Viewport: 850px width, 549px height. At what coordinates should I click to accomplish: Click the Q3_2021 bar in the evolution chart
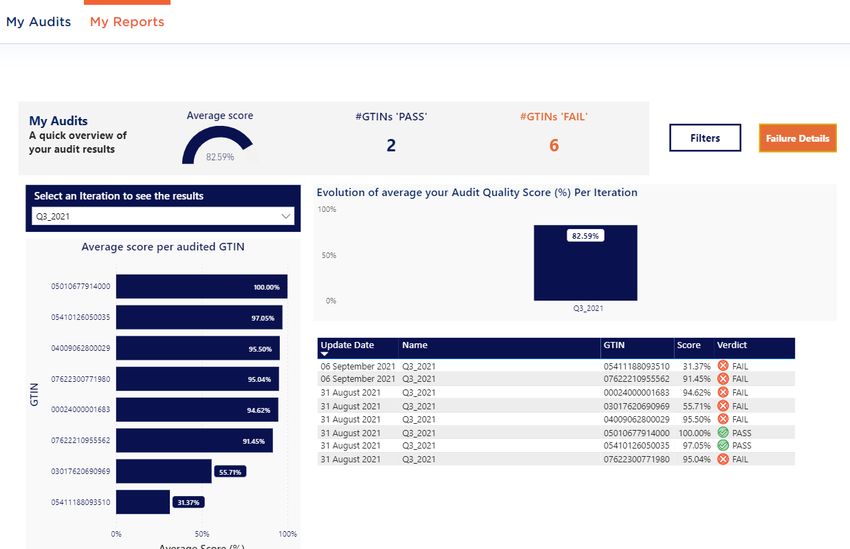point(585,262)
